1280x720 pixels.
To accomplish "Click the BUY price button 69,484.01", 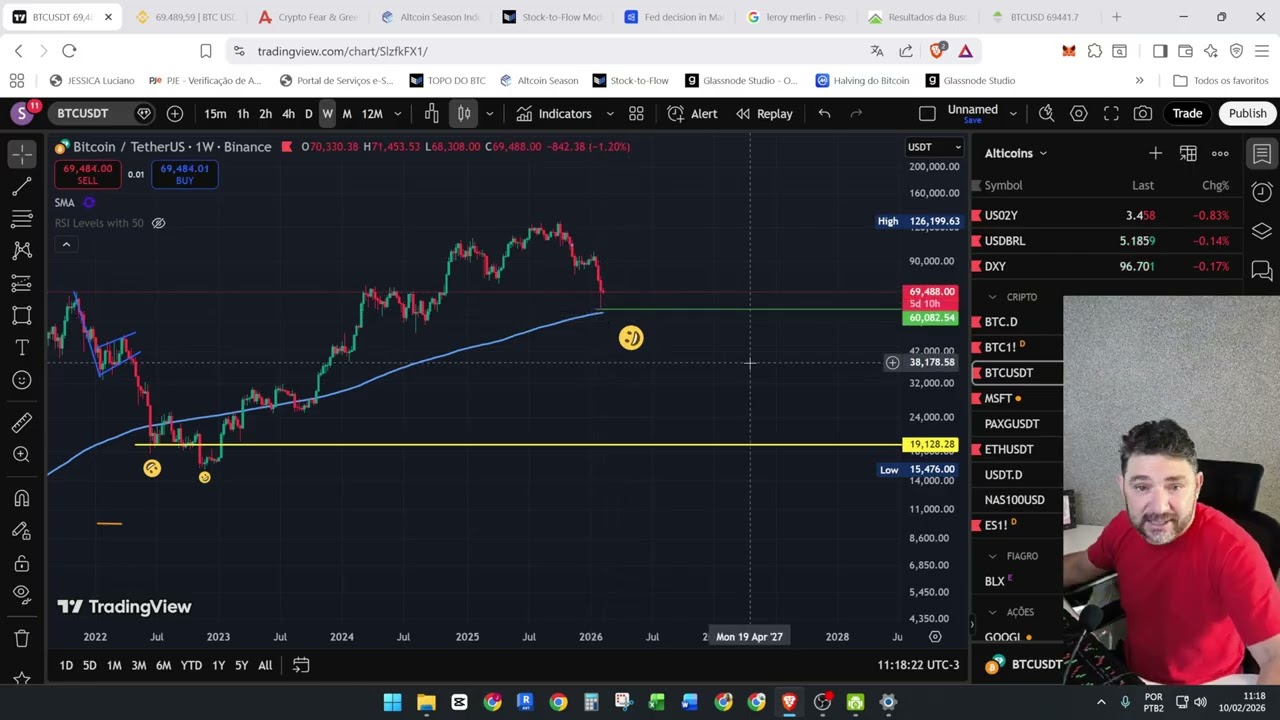I will pyautogui.click(x=184, y=175).
